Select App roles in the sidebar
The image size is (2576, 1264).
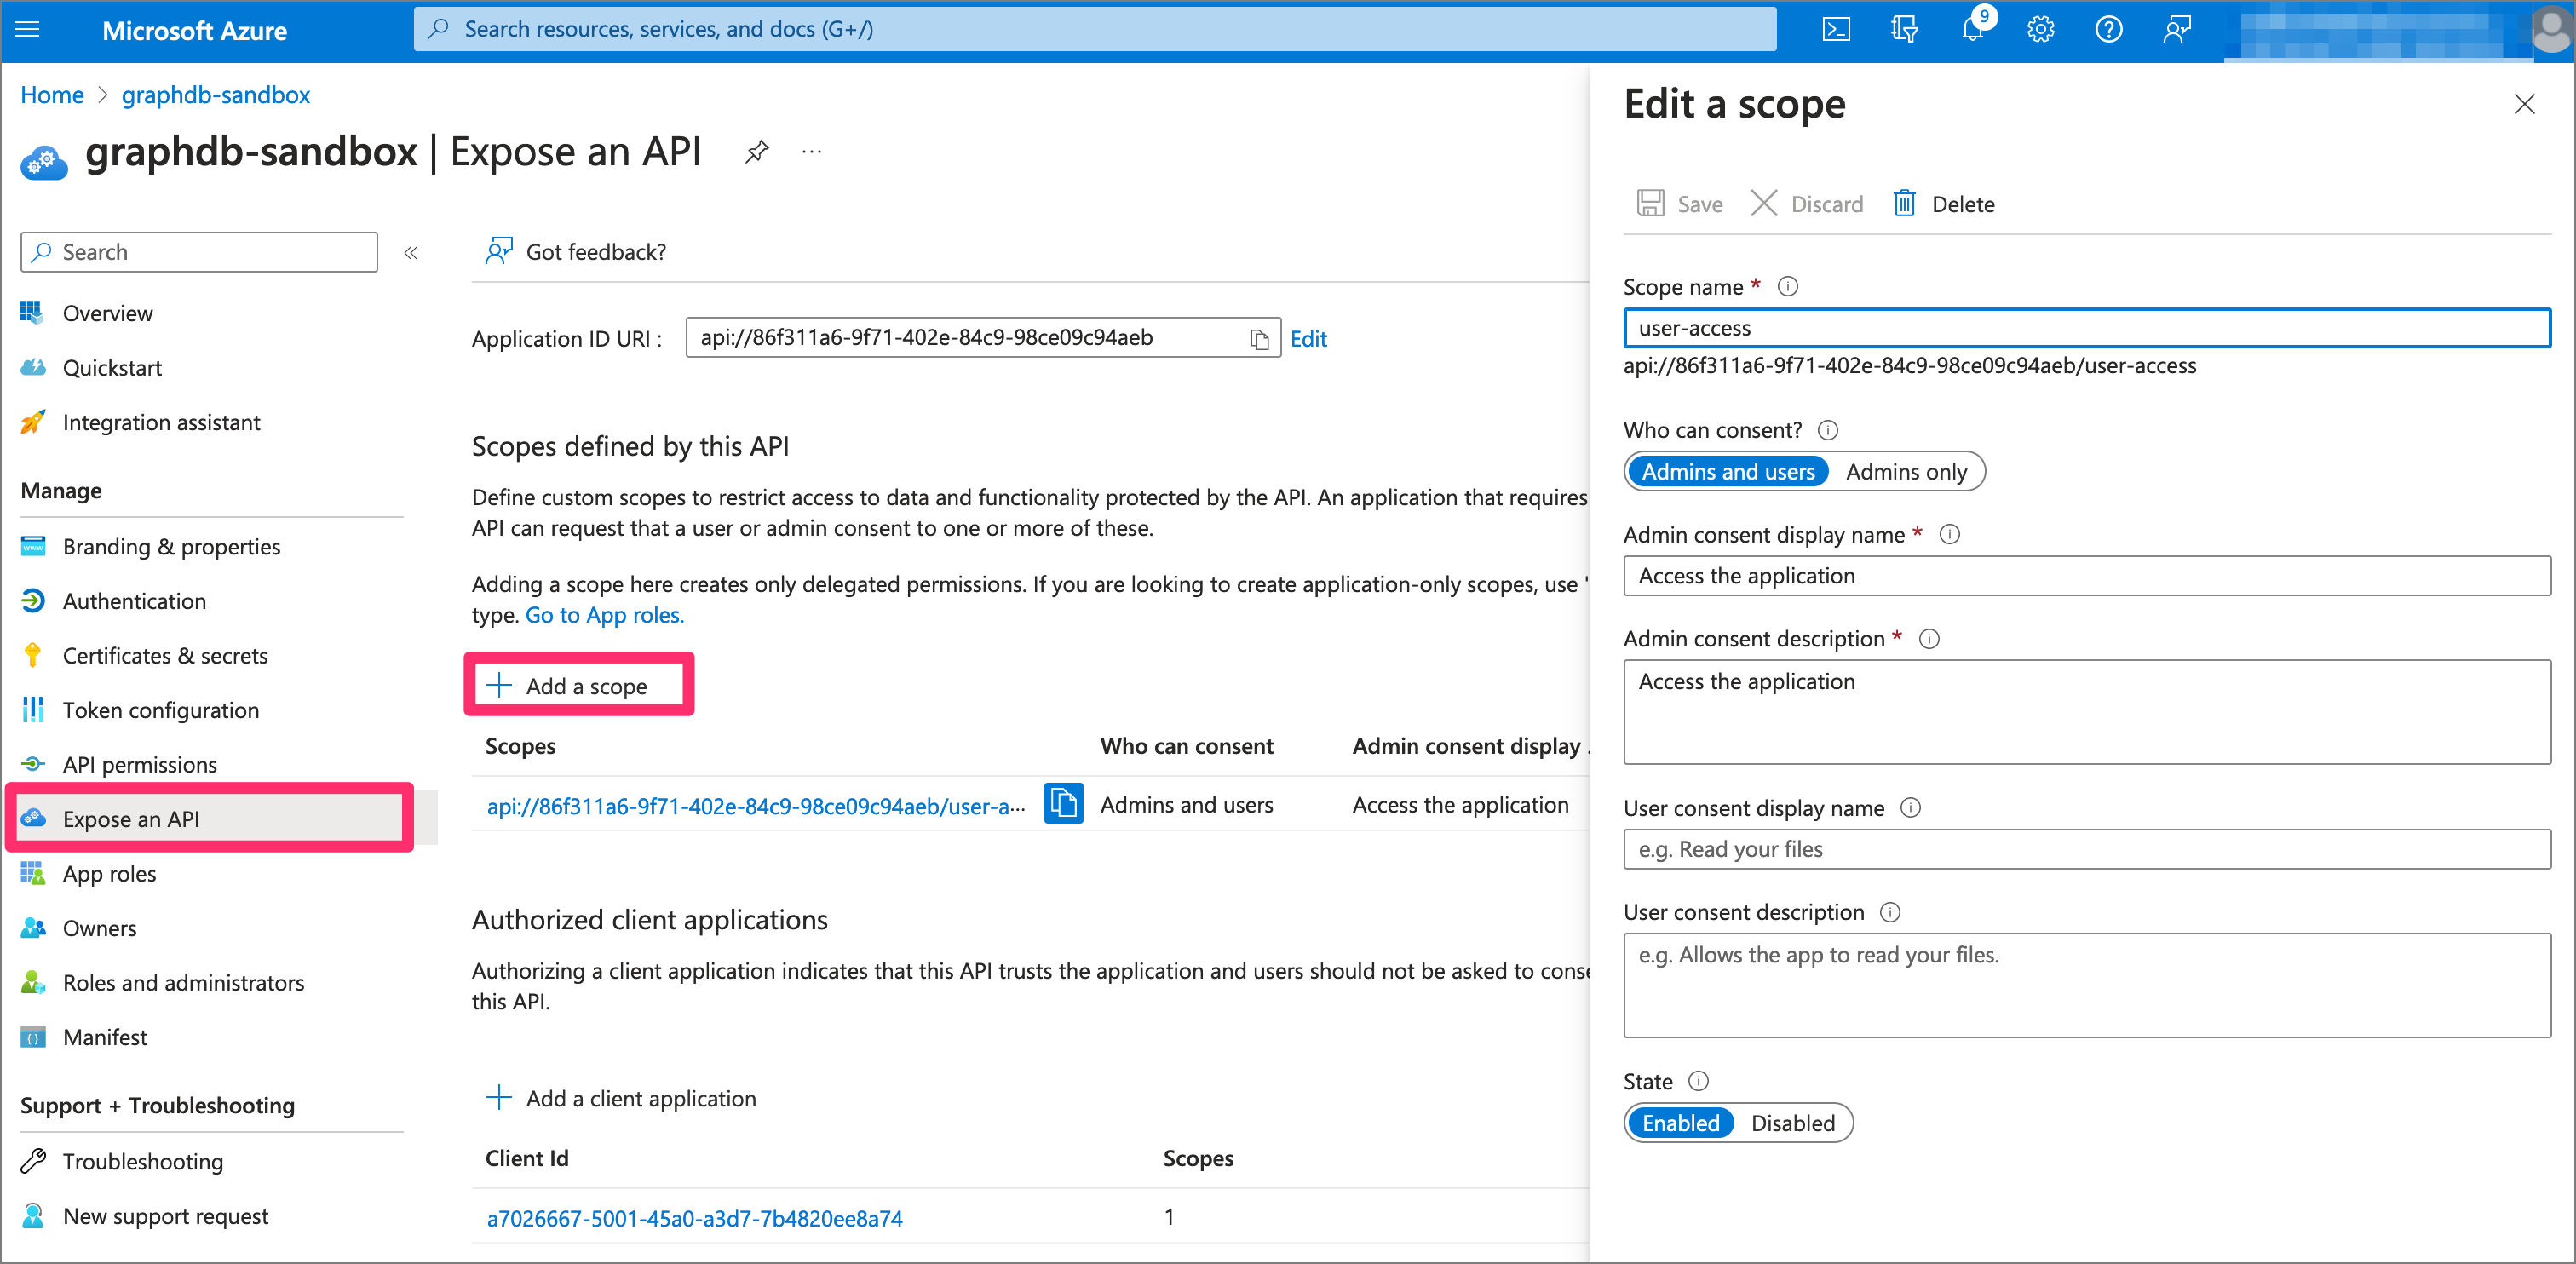tap(109, 873)
